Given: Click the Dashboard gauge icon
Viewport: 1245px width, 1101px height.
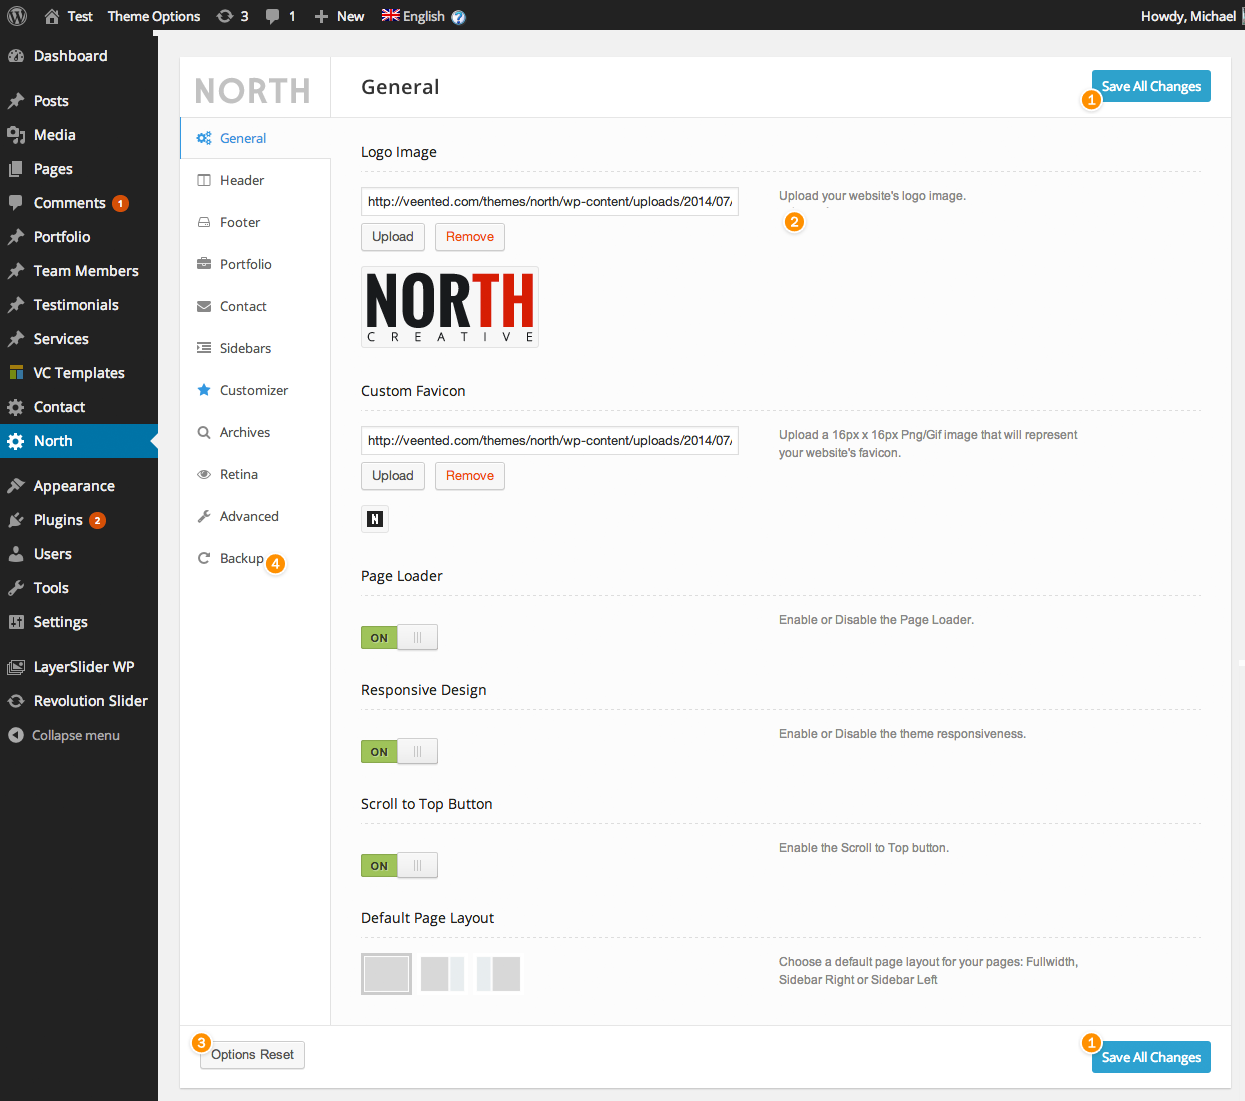Looking at the screenshot, I should pyautogui.click(x=16, y=56).
